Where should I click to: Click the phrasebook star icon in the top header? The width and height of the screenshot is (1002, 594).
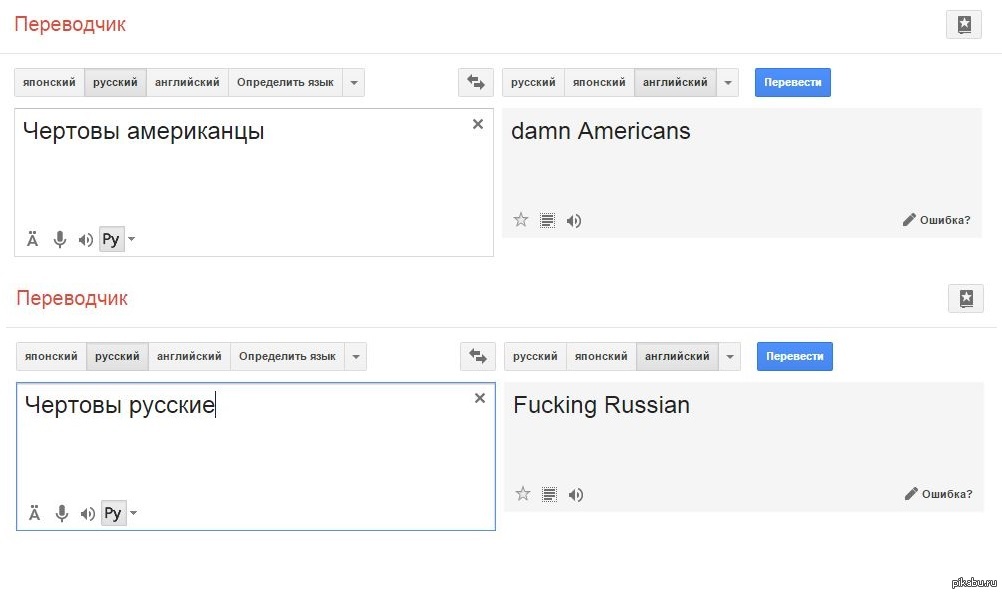(x=963, y=25)
